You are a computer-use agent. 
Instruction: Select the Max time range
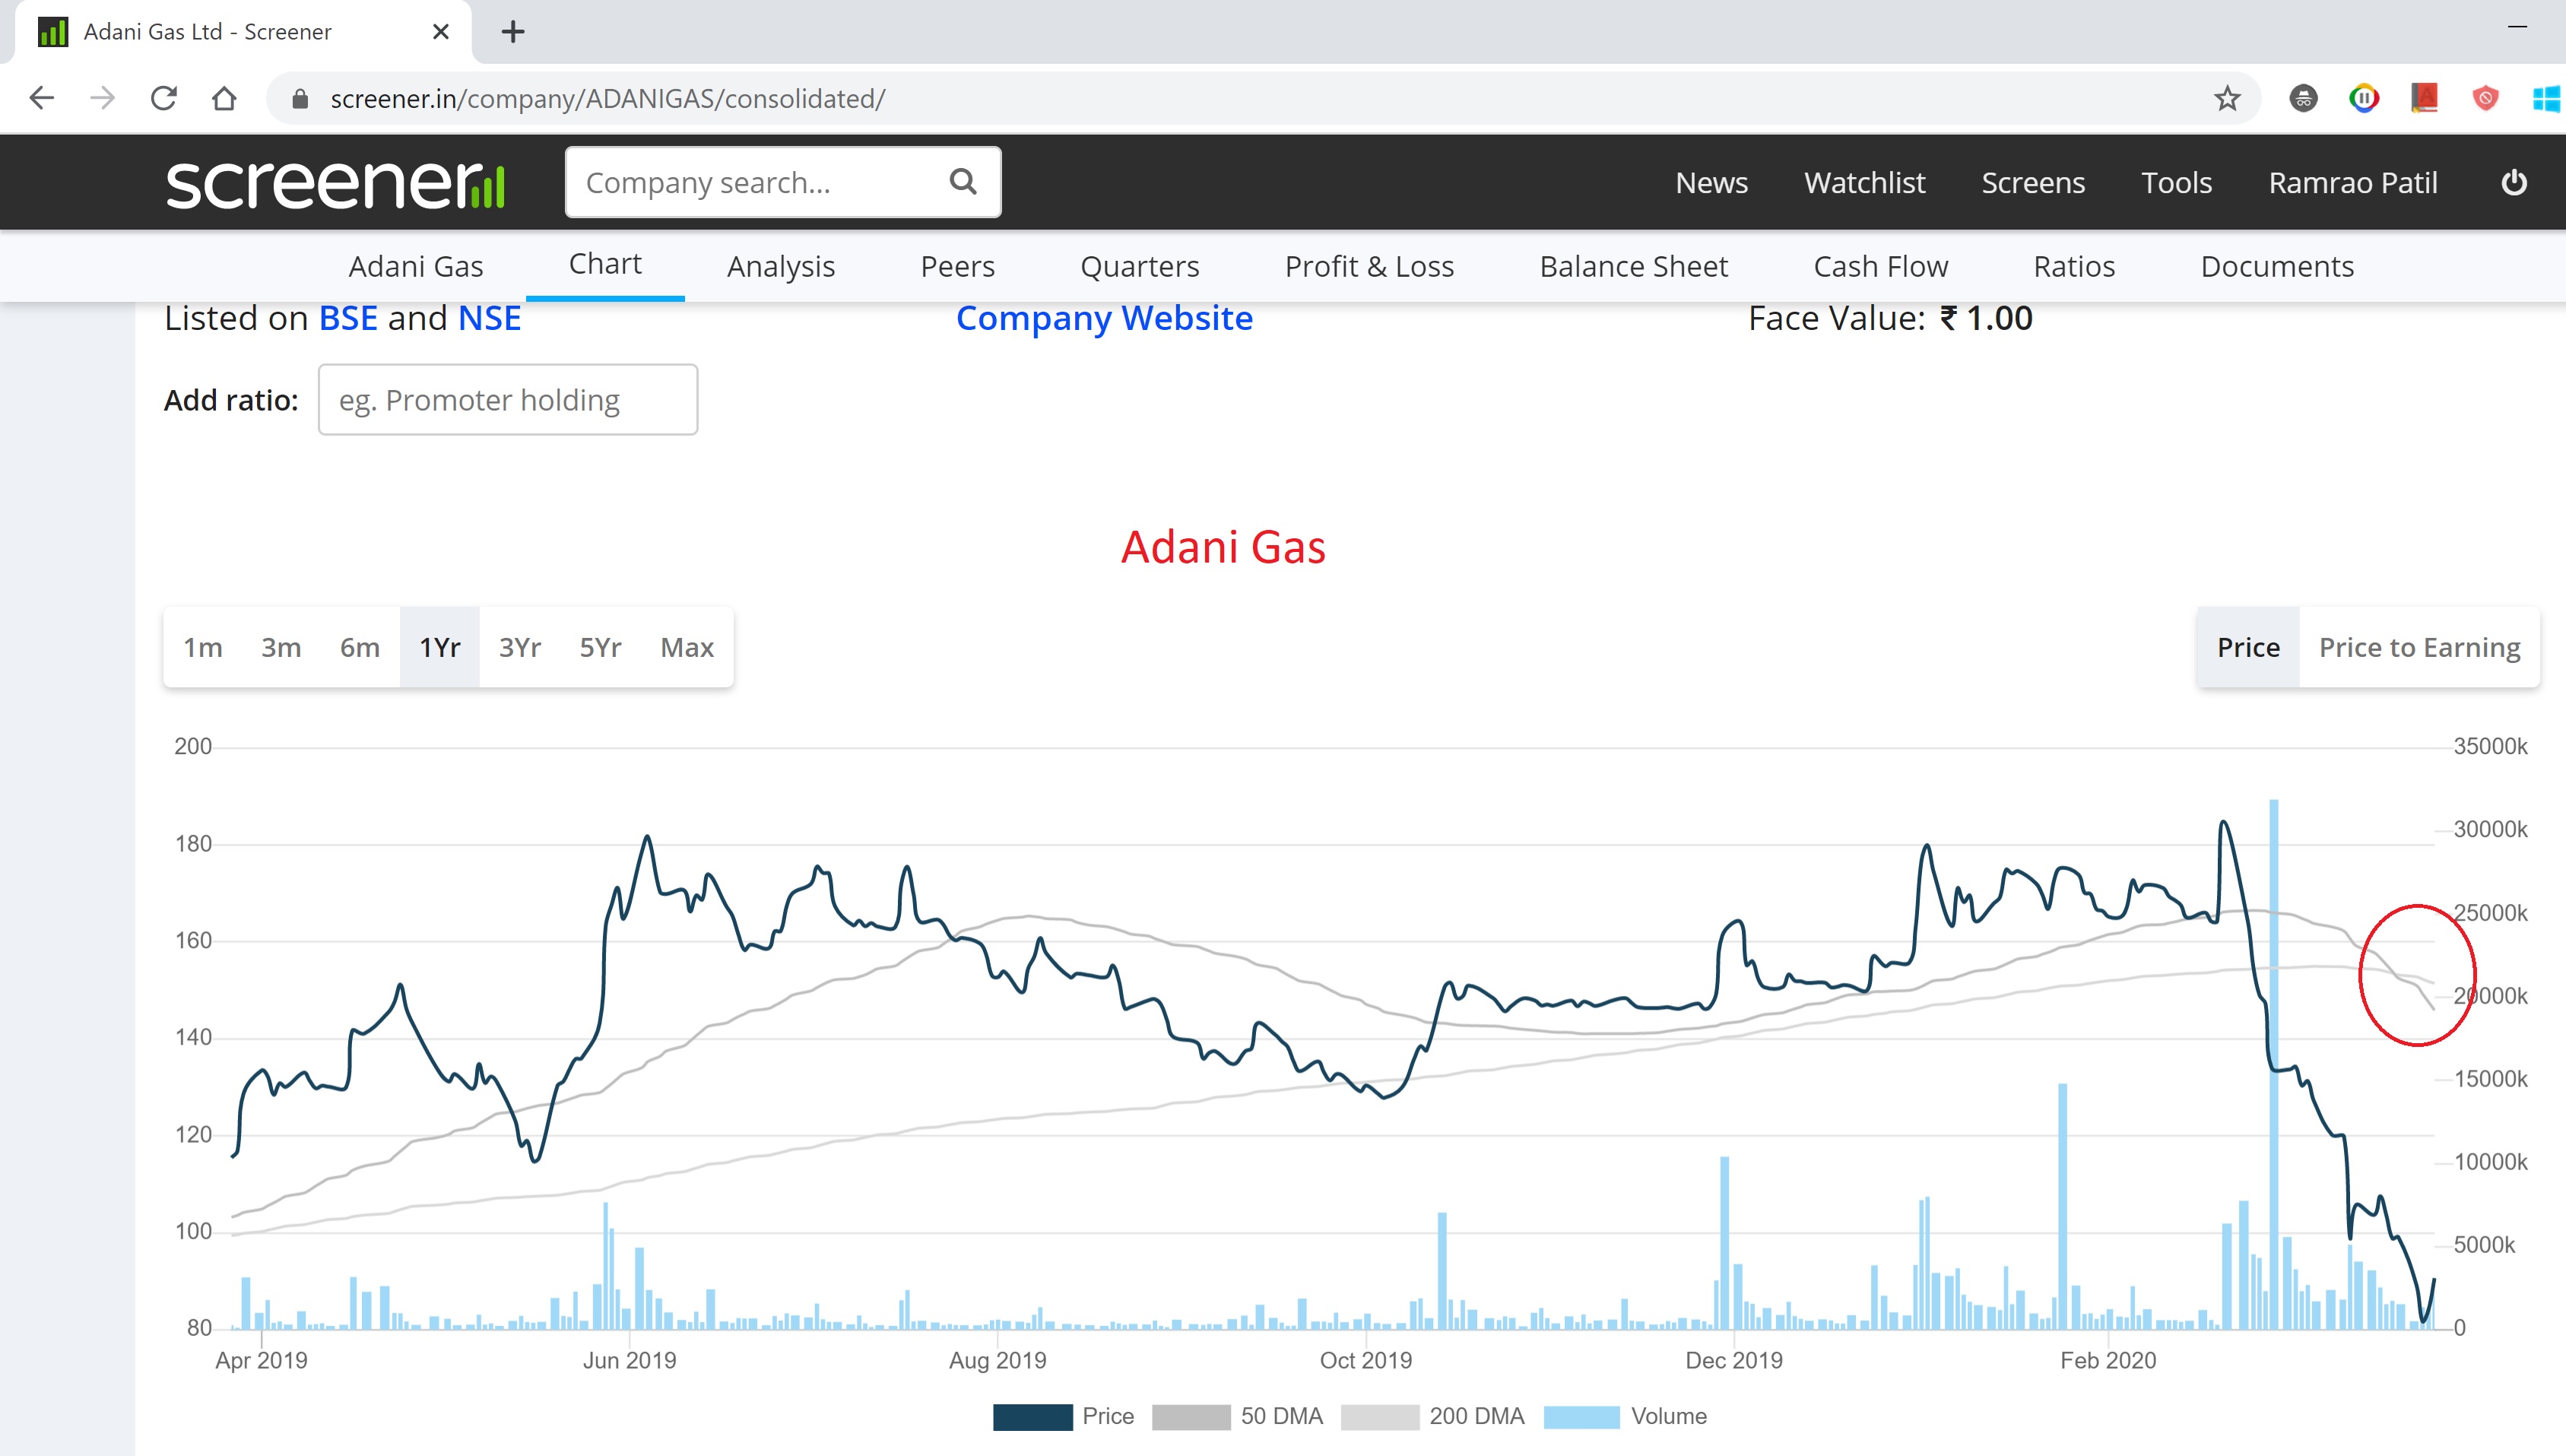click(x=686, y=647)
